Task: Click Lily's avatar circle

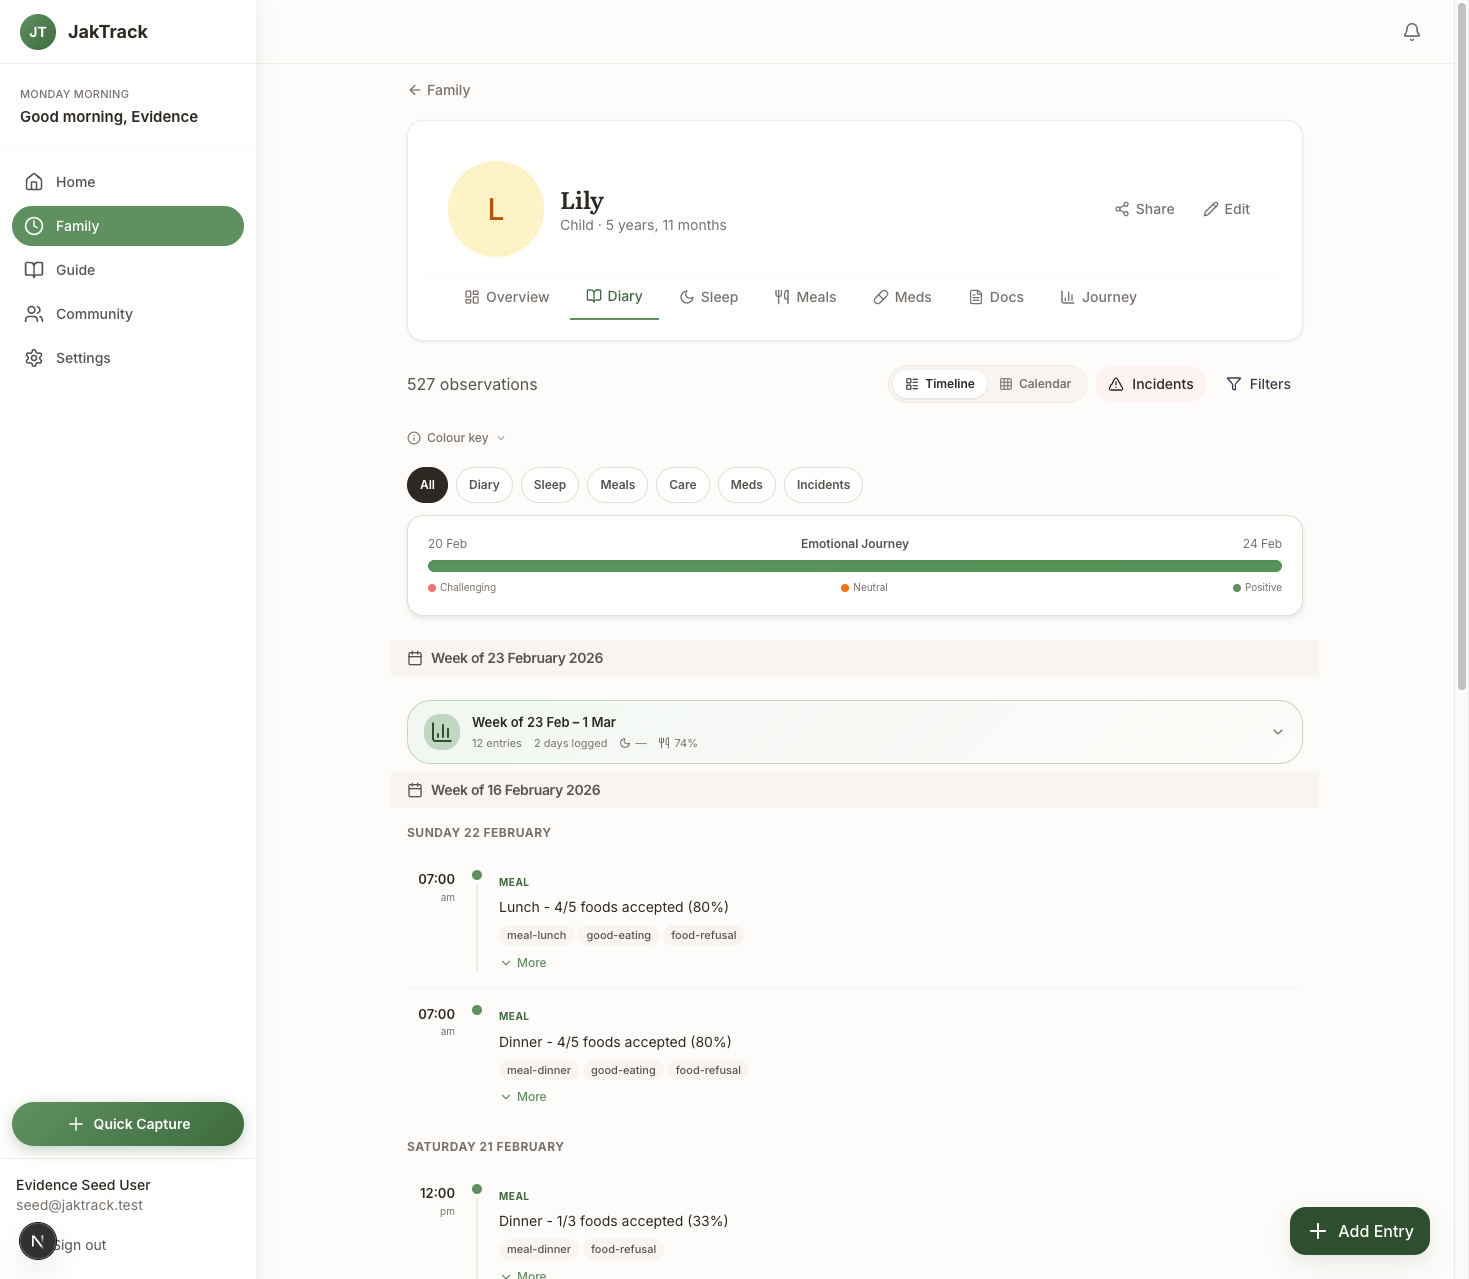Action: (x=495, y=209)
